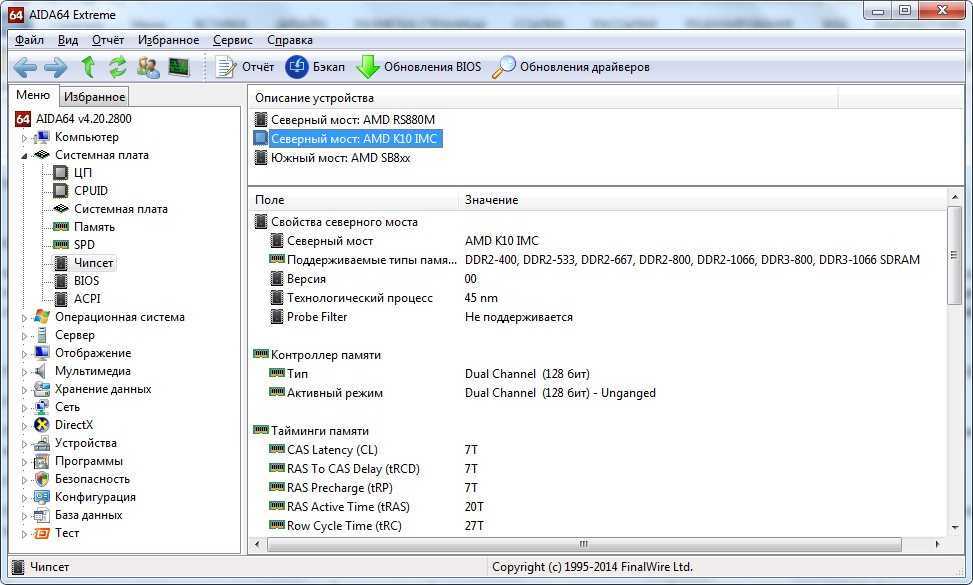Click the Конфигурация icon in tree
Screen dimensions: 973x585
pos(42,497)
